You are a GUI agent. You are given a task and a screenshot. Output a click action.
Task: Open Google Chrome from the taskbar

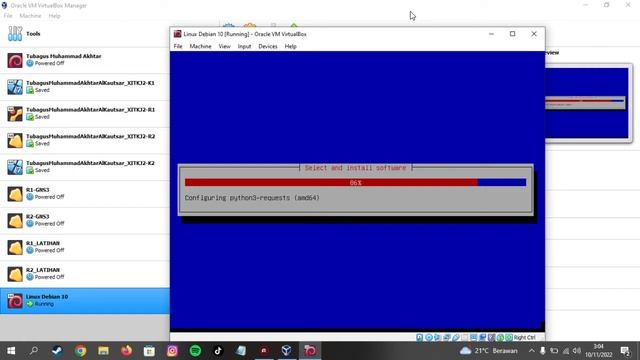tap(80, 351)
